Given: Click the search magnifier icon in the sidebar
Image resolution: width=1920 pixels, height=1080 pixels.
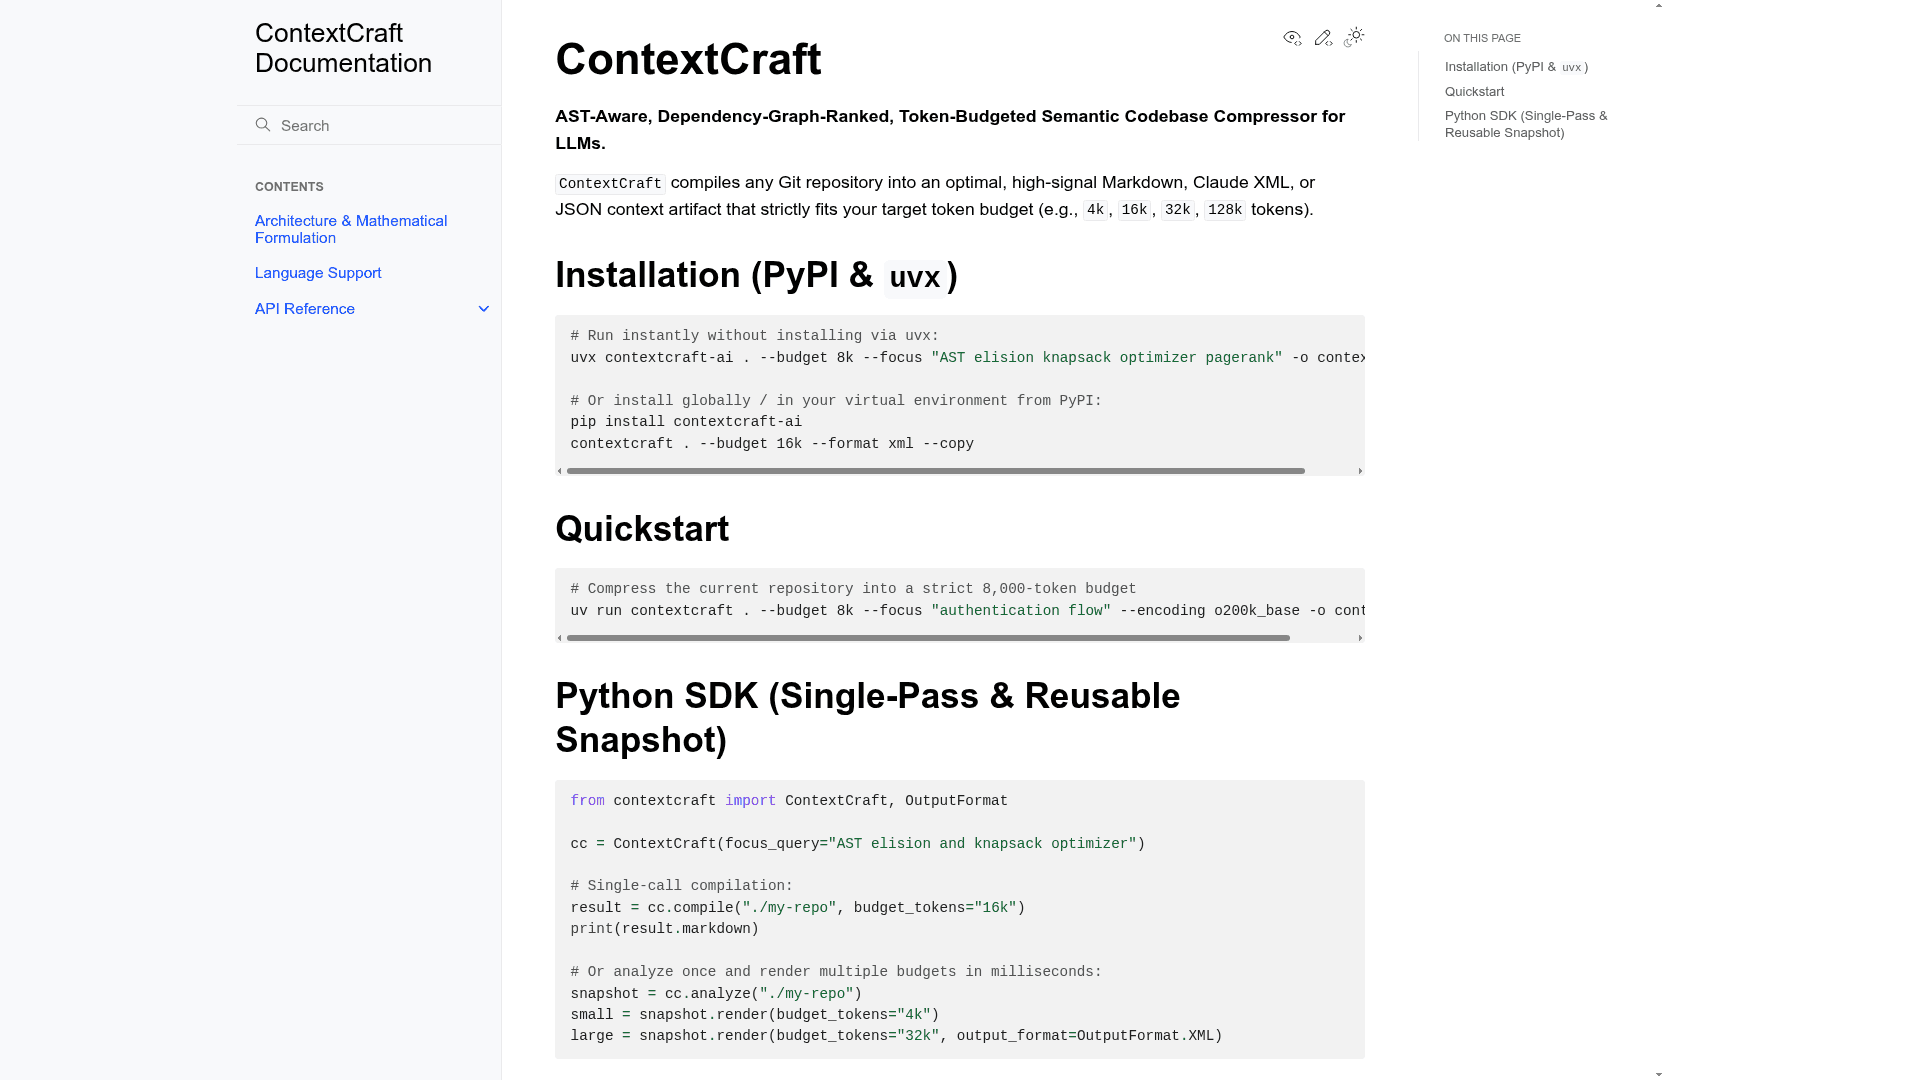Looking at the screenshot, I should point(263,125).
